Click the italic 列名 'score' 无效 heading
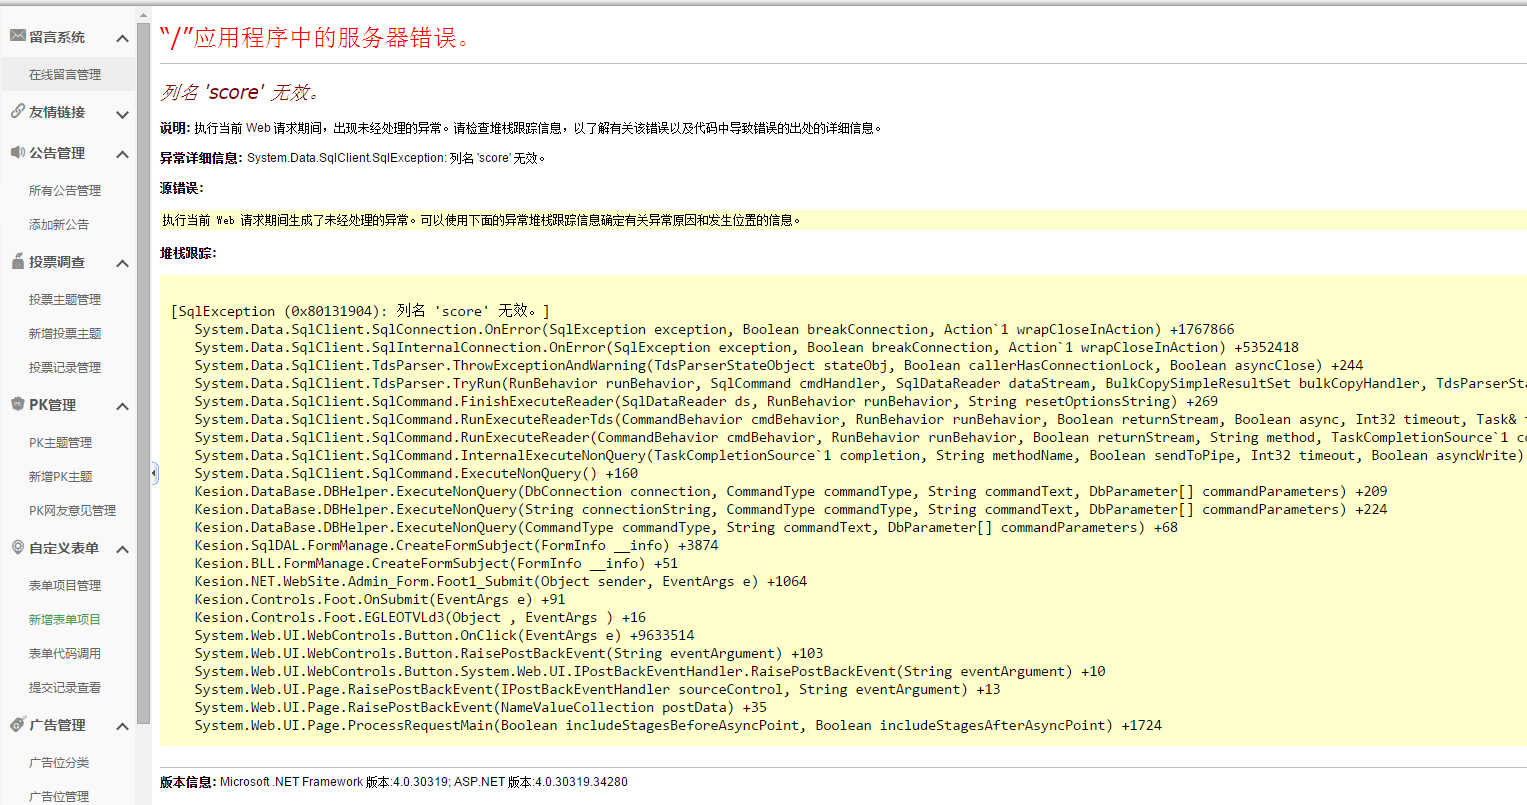Viewport: 1527px width, 805px height. tap(240, 92)
